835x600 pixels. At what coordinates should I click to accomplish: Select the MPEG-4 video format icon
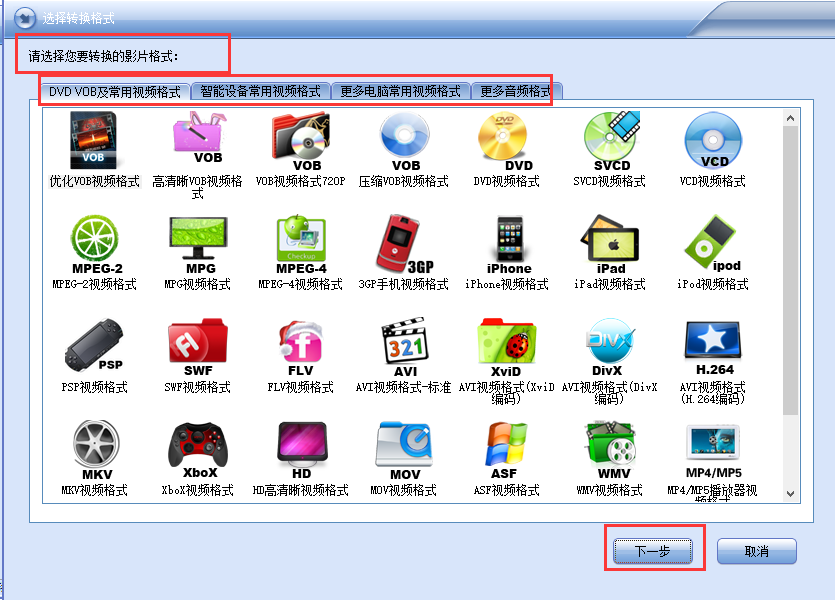pos(301,244)
